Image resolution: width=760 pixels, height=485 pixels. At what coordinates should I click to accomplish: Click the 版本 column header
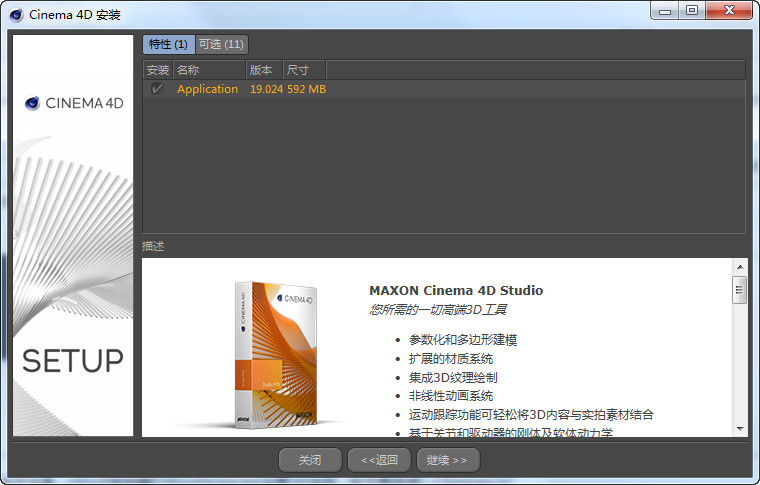(x=264, y=70)
